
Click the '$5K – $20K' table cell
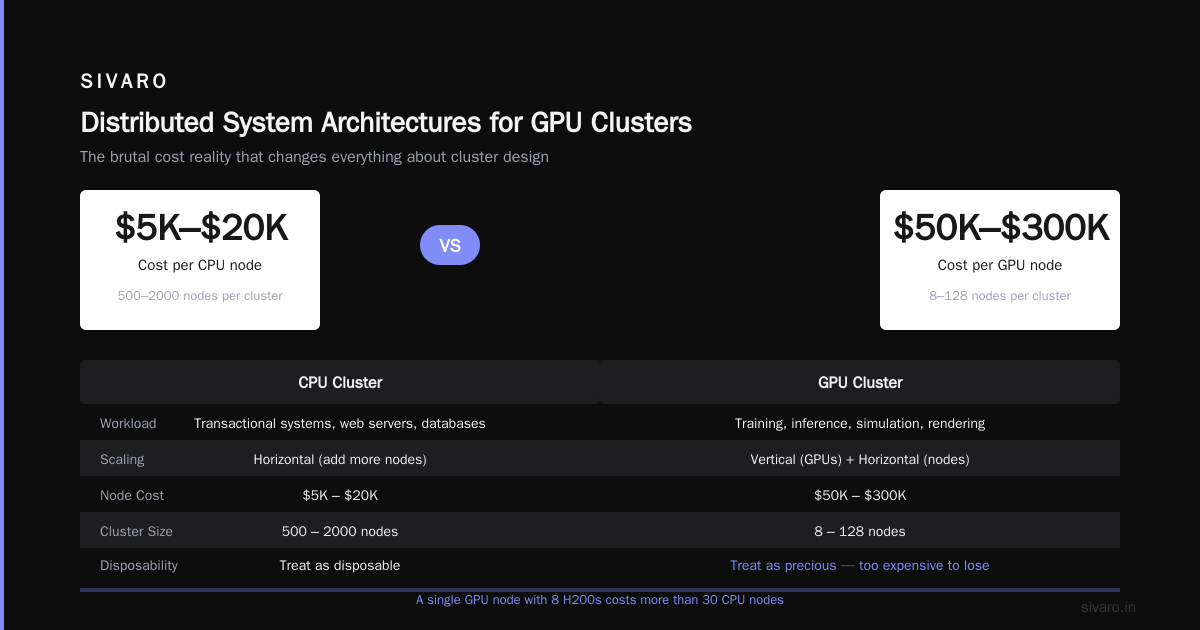tap(340, 495)
